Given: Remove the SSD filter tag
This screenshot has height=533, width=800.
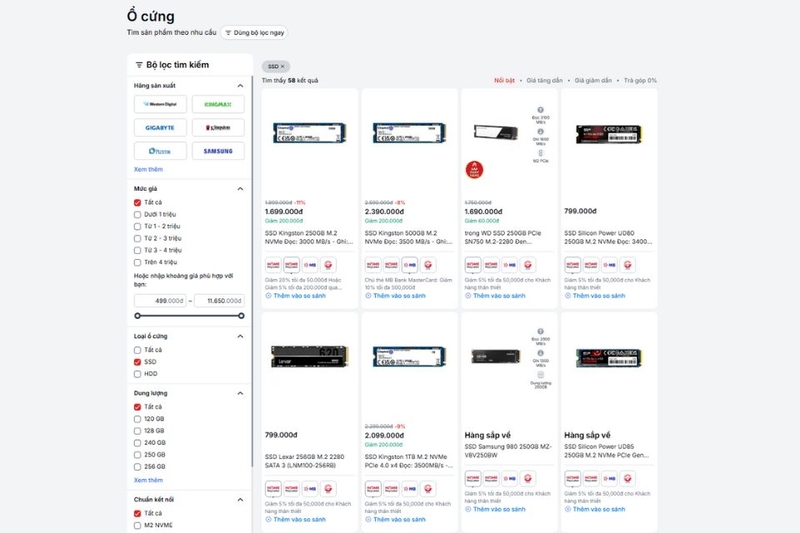Looking at the screenshot, I should point(283,66).
